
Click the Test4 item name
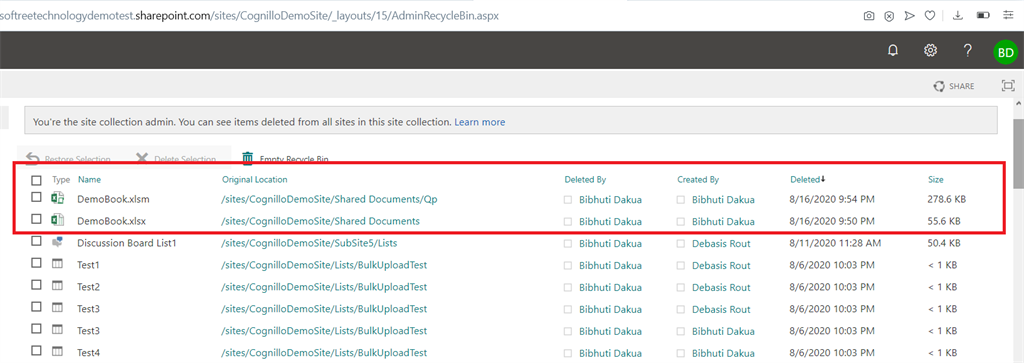point(88,353)
